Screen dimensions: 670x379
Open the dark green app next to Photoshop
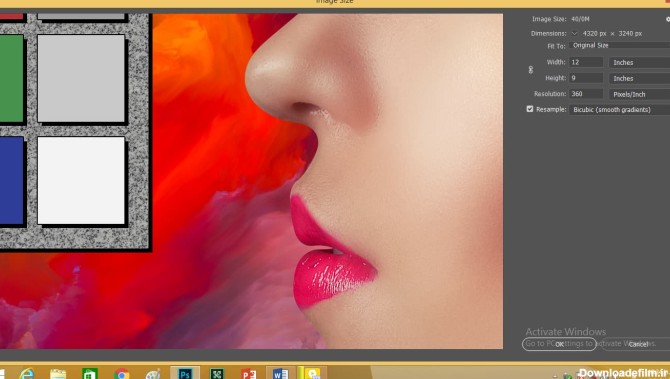pos(217,374)
